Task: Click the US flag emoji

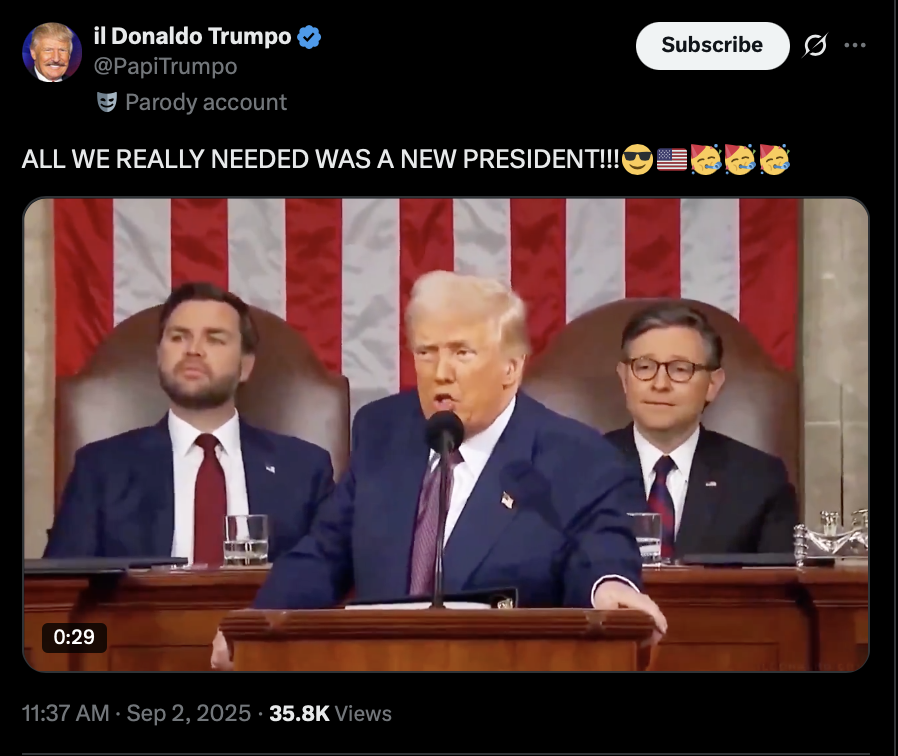Action: (672, 159)
